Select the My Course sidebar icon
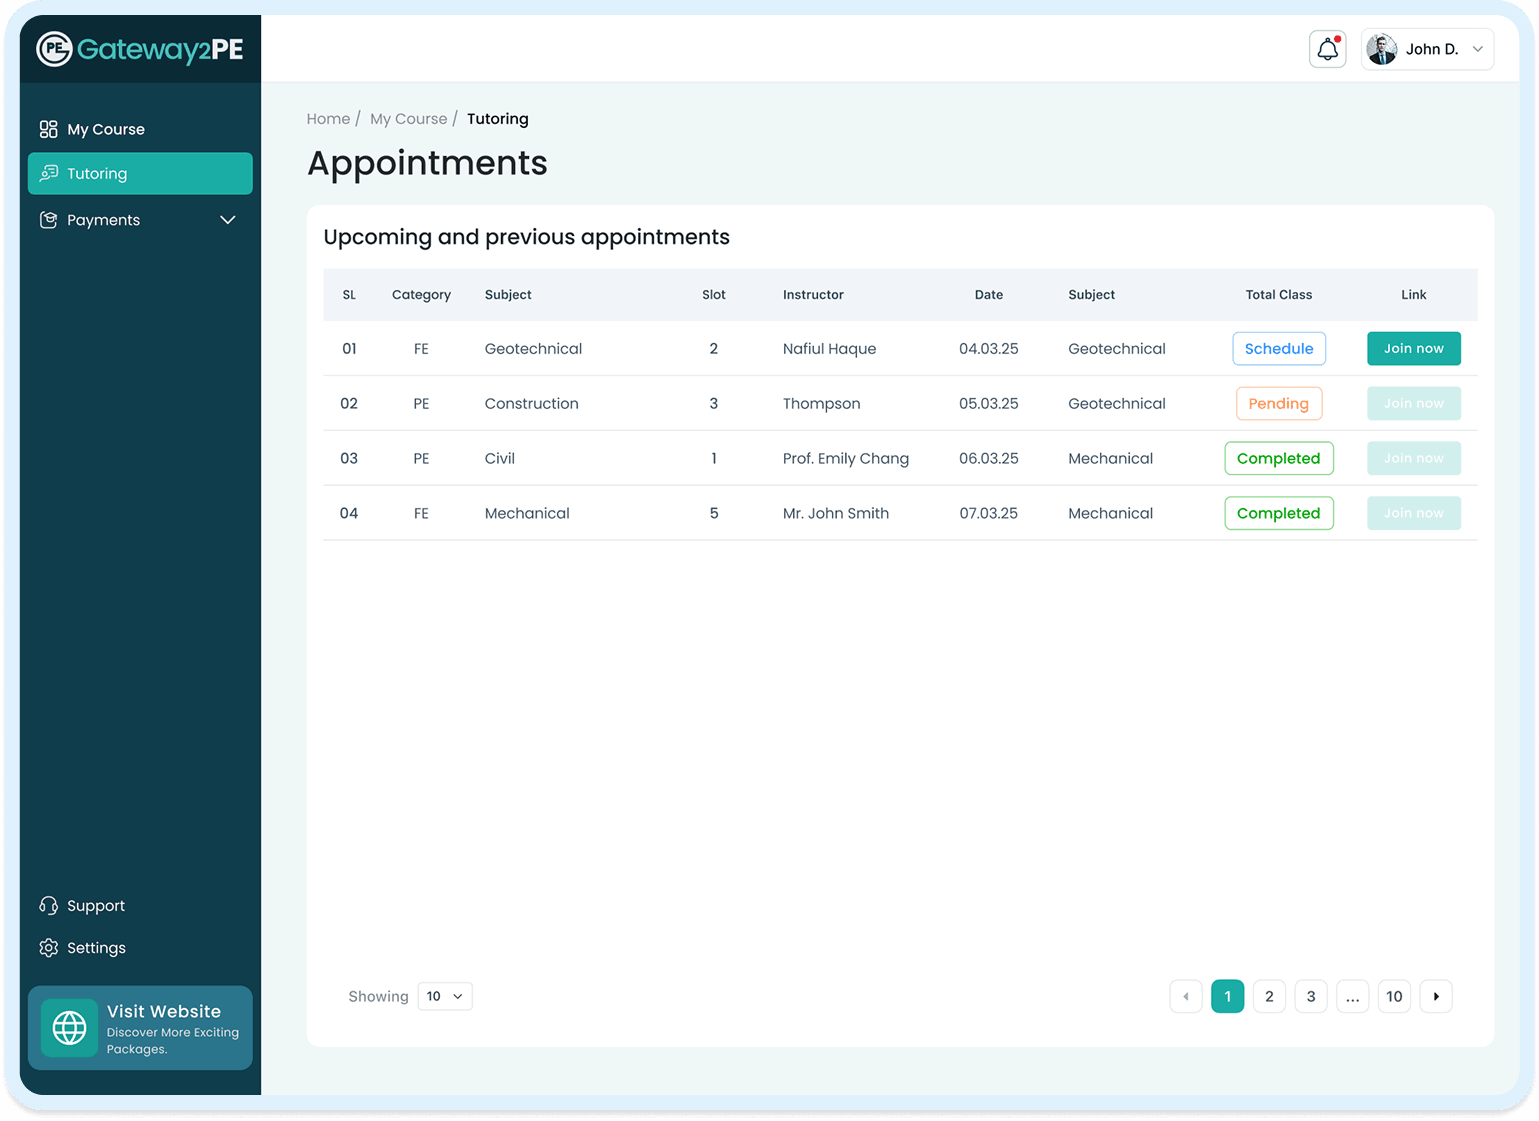1539x1121 pixels. [48, 128]
